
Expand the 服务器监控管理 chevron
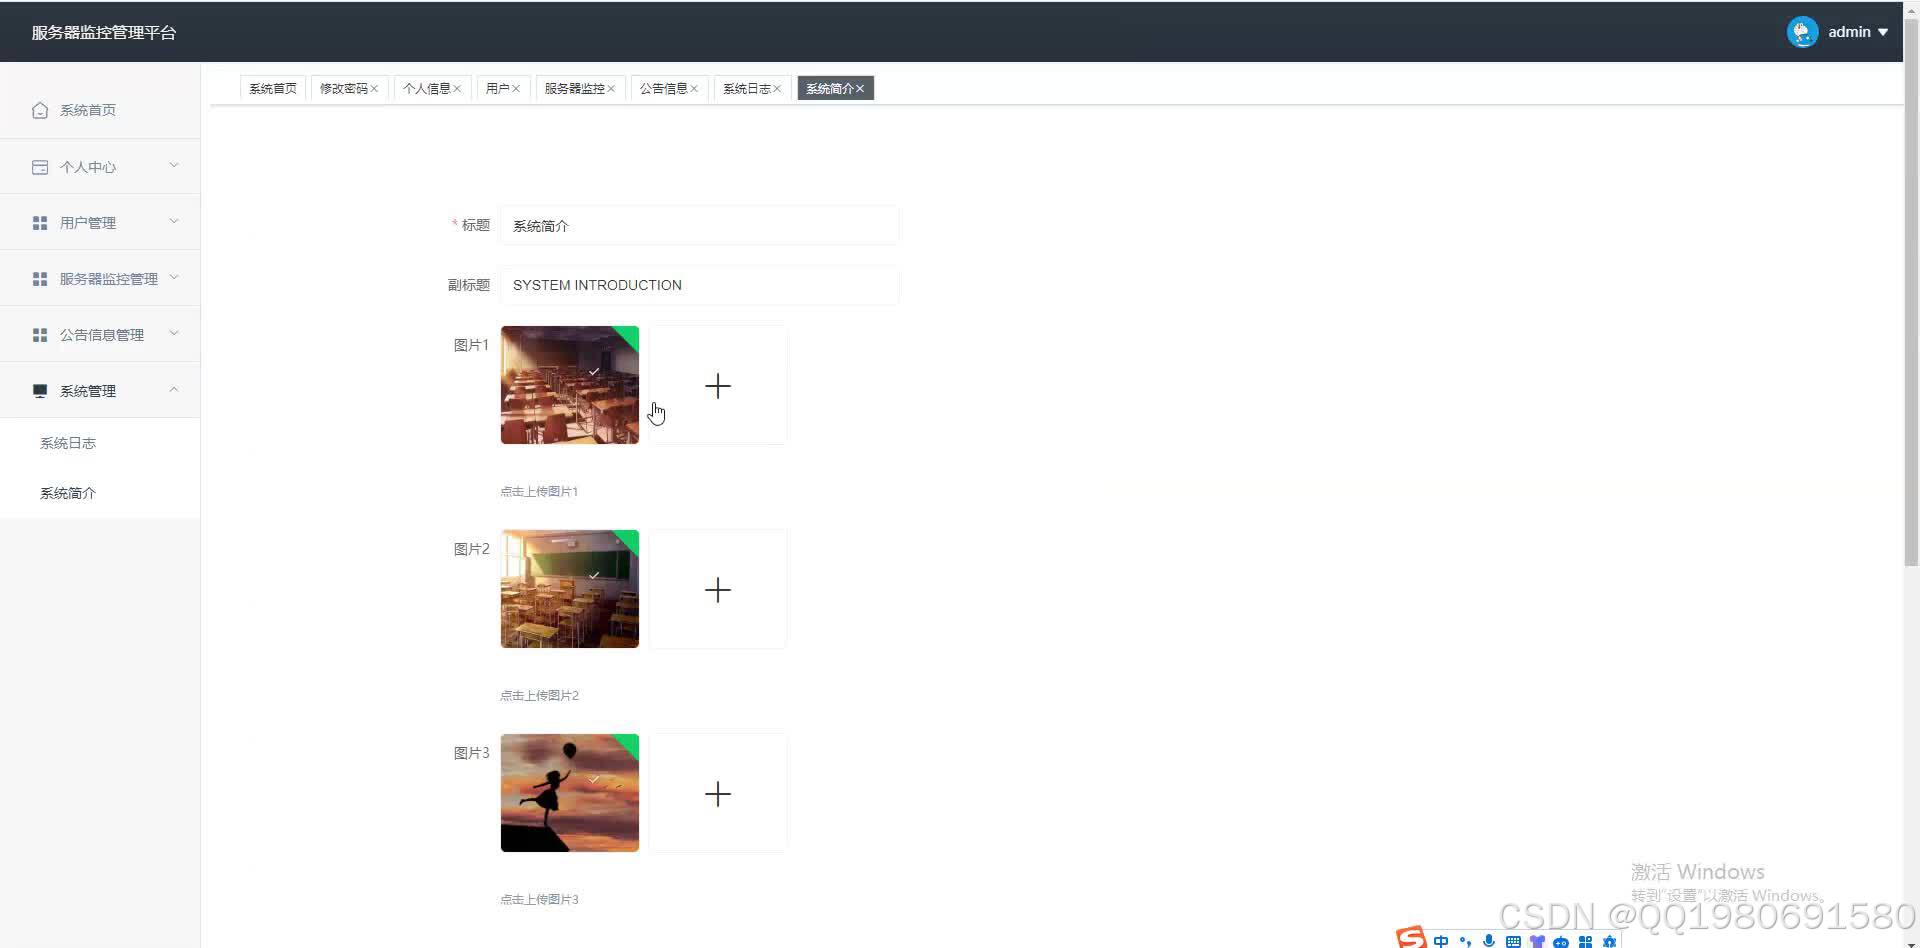click(174, 277)
